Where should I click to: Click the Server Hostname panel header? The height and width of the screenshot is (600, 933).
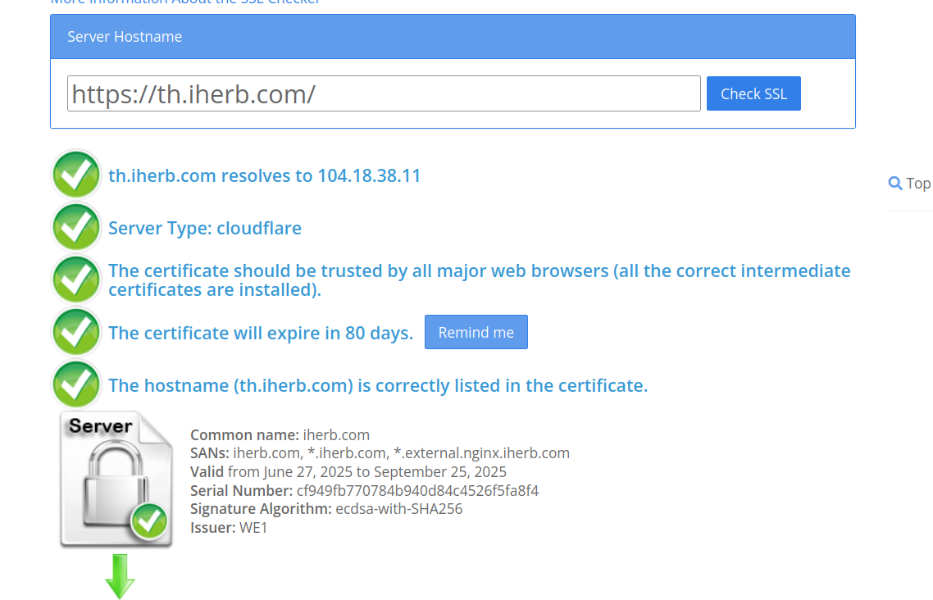coord(453,37)
